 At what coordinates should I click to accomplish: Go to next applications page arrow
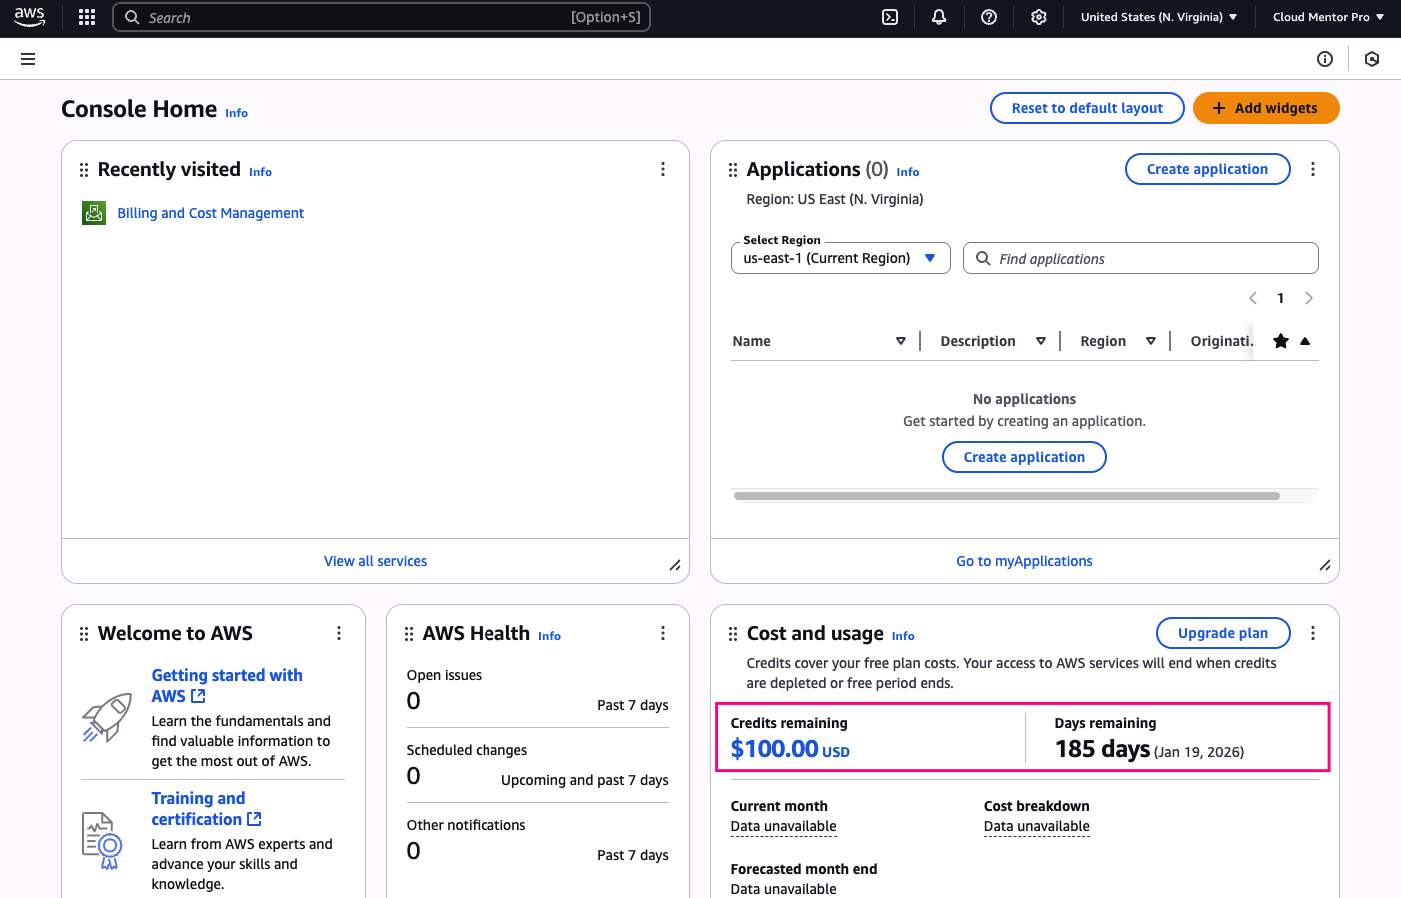1309,298
